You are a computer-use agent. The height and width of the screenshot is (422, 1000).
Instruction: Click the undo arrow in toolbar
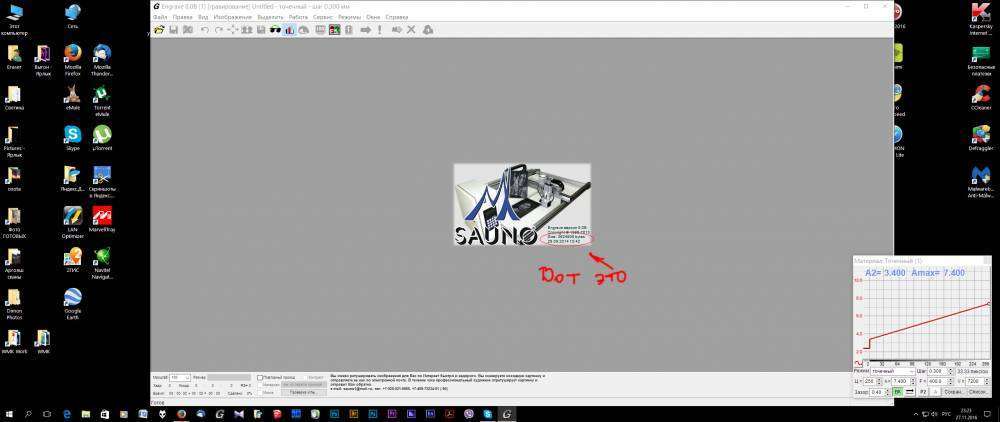(x=204, y=31)
